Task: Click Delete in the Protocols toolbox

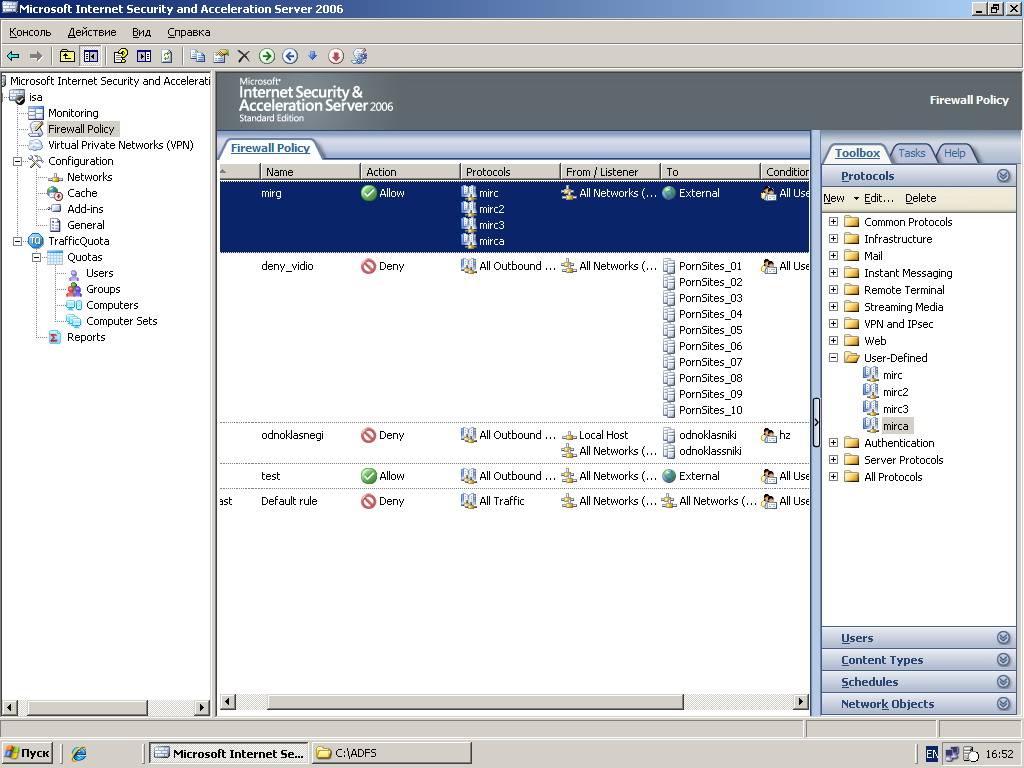Action: (920, 199)
